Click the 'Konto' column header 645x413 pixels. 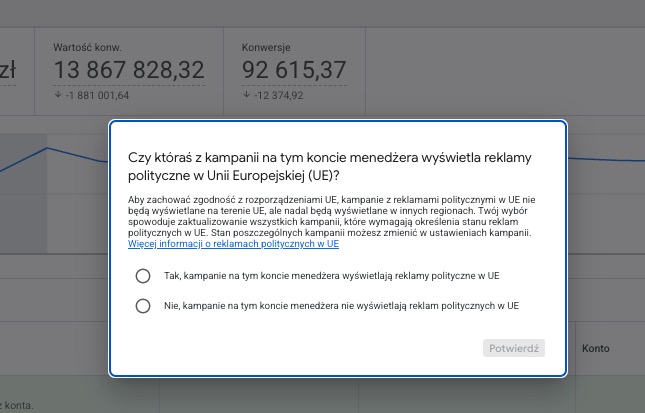tap(596, 348)
